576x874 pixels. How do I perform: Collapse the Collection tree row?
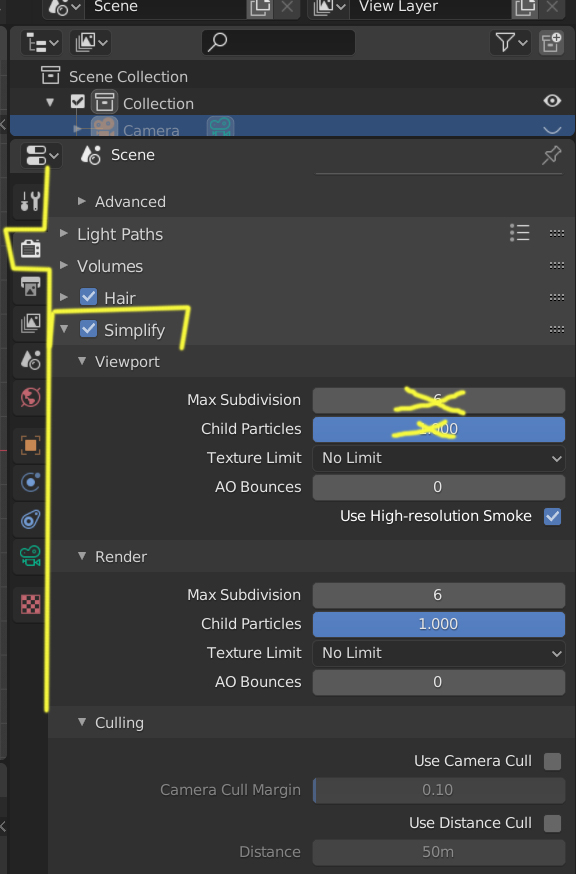tap(50, 103)
